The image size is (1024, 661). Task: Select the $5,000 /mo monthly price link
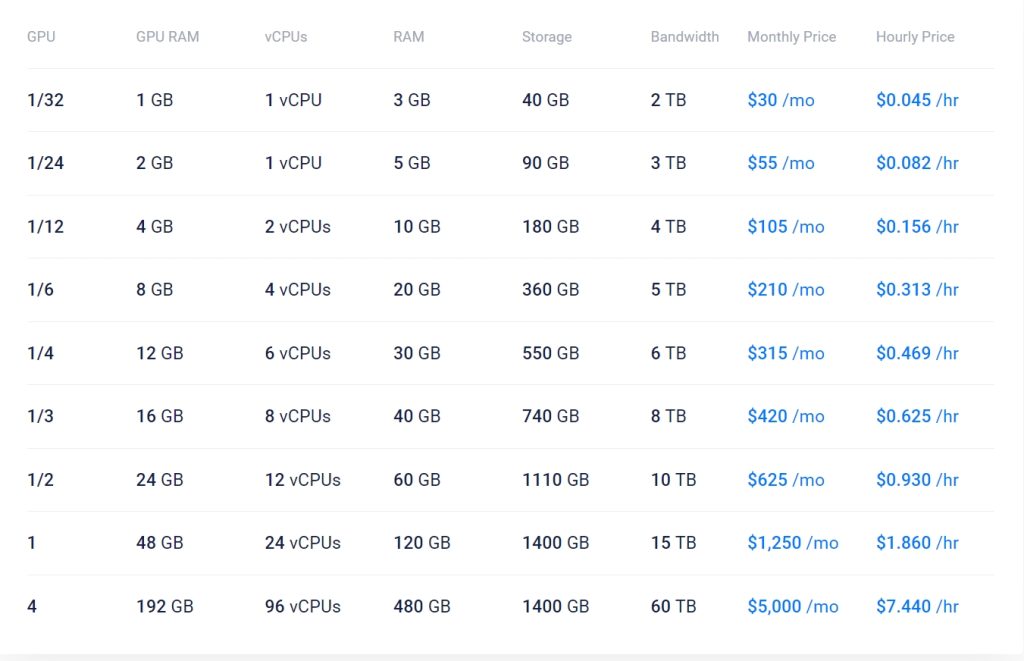pos(792,606)
